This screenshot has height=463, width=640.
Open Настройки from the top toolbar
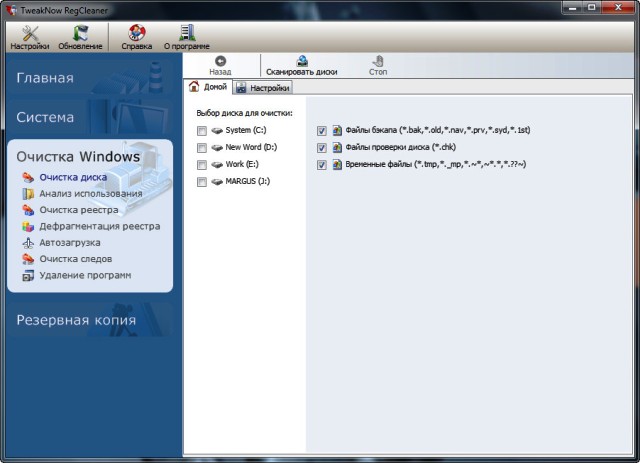[30, 38]
